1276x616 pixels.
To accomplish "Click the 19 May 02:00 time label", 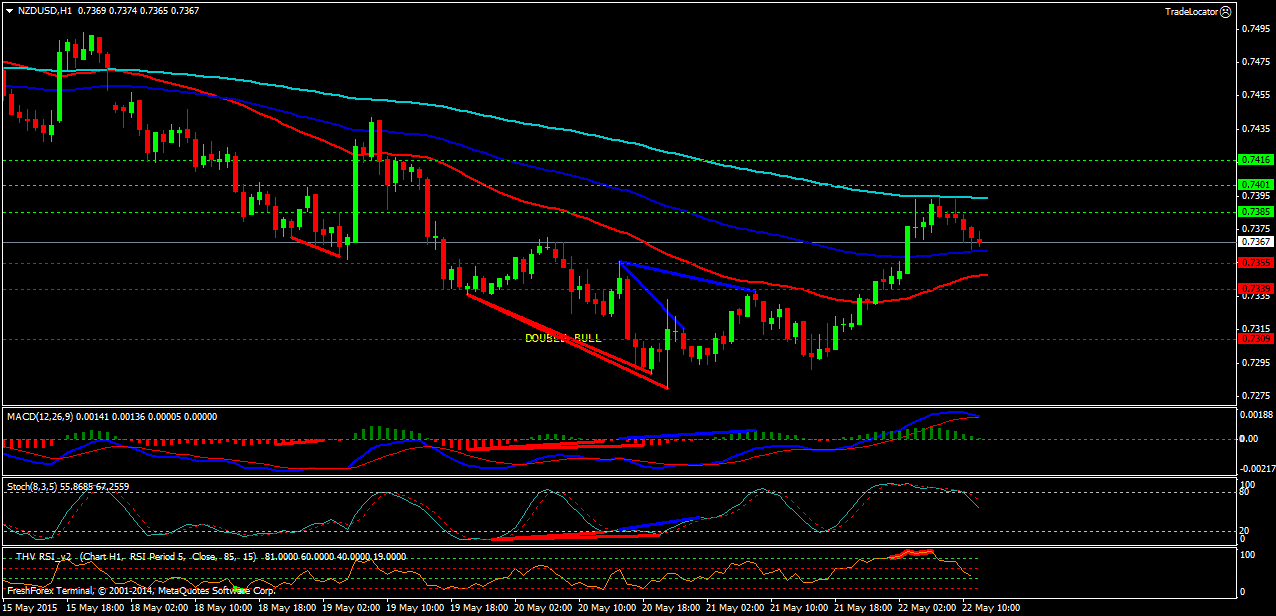I will (350, 608).
